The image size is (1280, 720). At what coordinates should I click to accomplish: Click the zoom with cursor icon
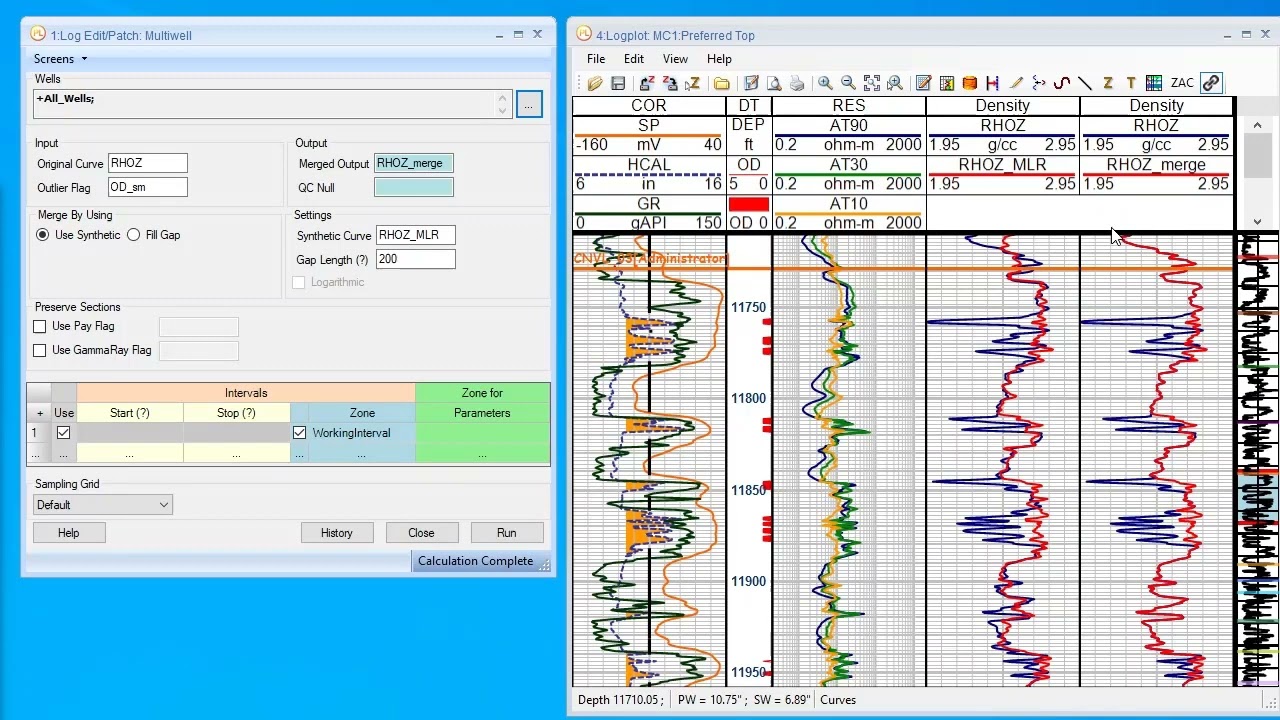click(895, 83)
